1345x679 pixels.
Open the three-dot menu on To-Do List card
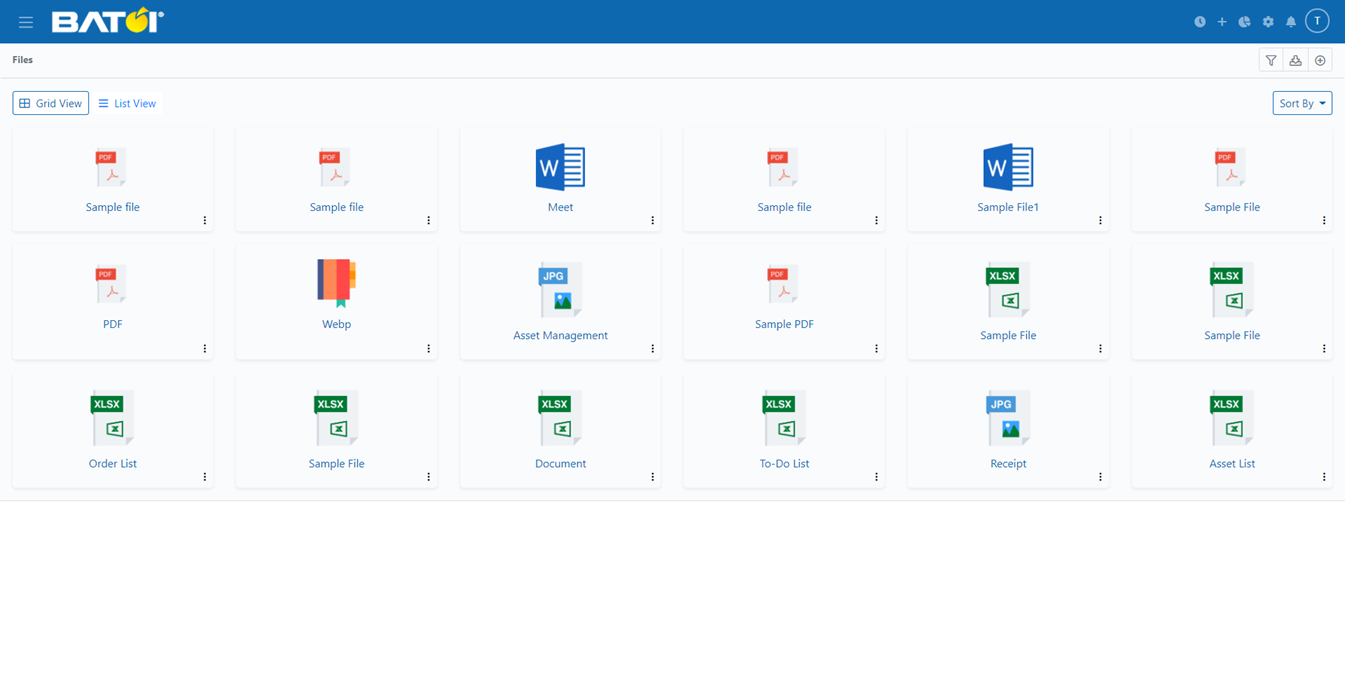877,477
